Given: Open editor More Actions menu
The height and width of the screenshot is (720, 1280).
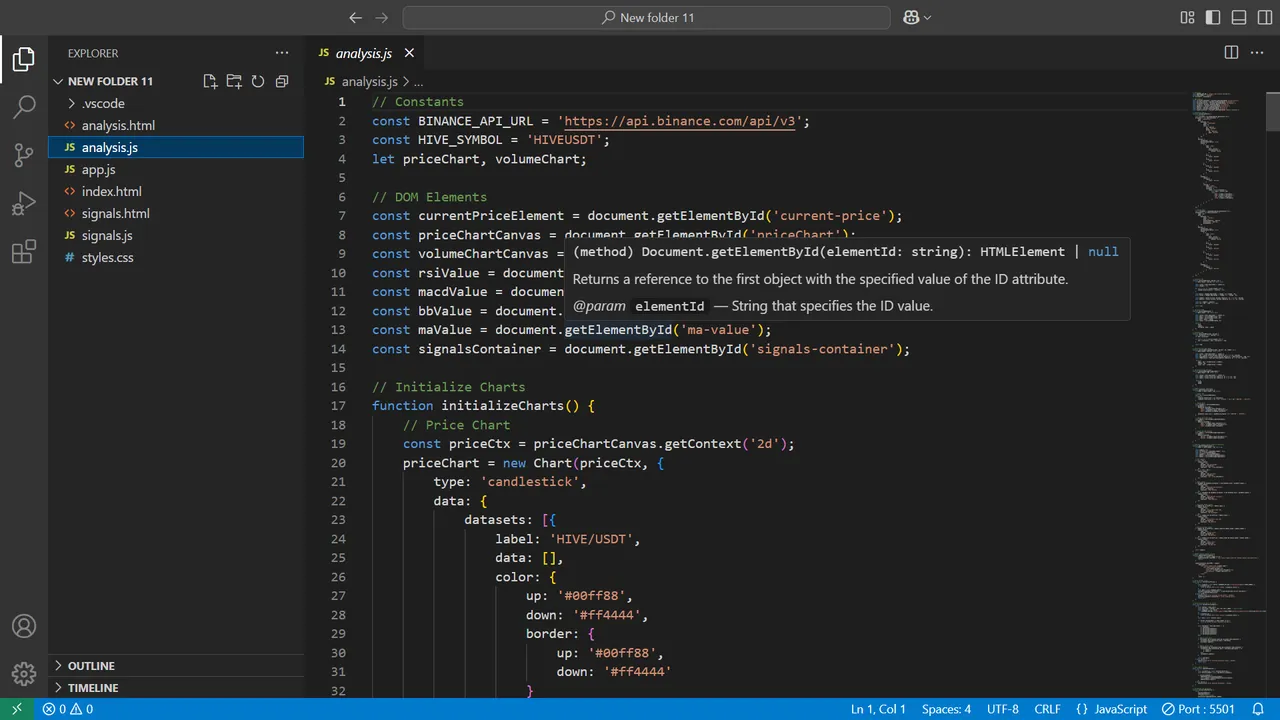Looking at the screenshot, I should point(1258,52).
